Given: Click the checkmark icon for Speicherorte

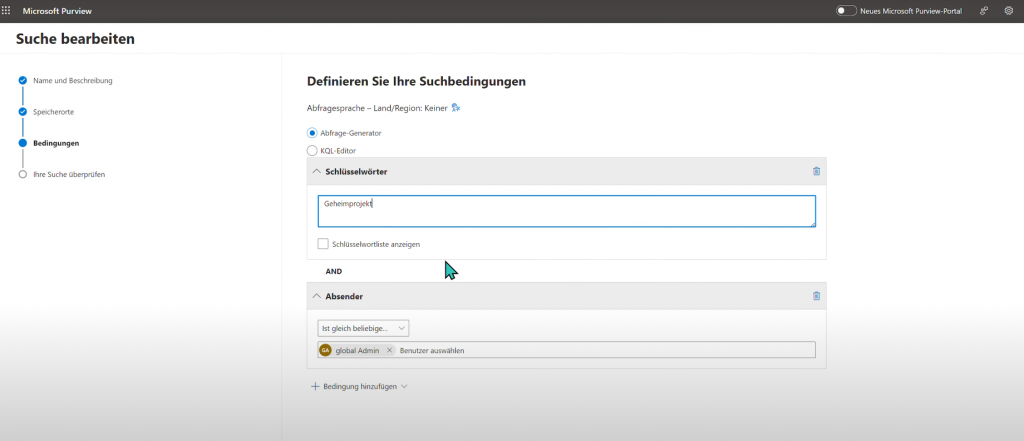Looking at the screenshot, I should [x=23, y=112].
